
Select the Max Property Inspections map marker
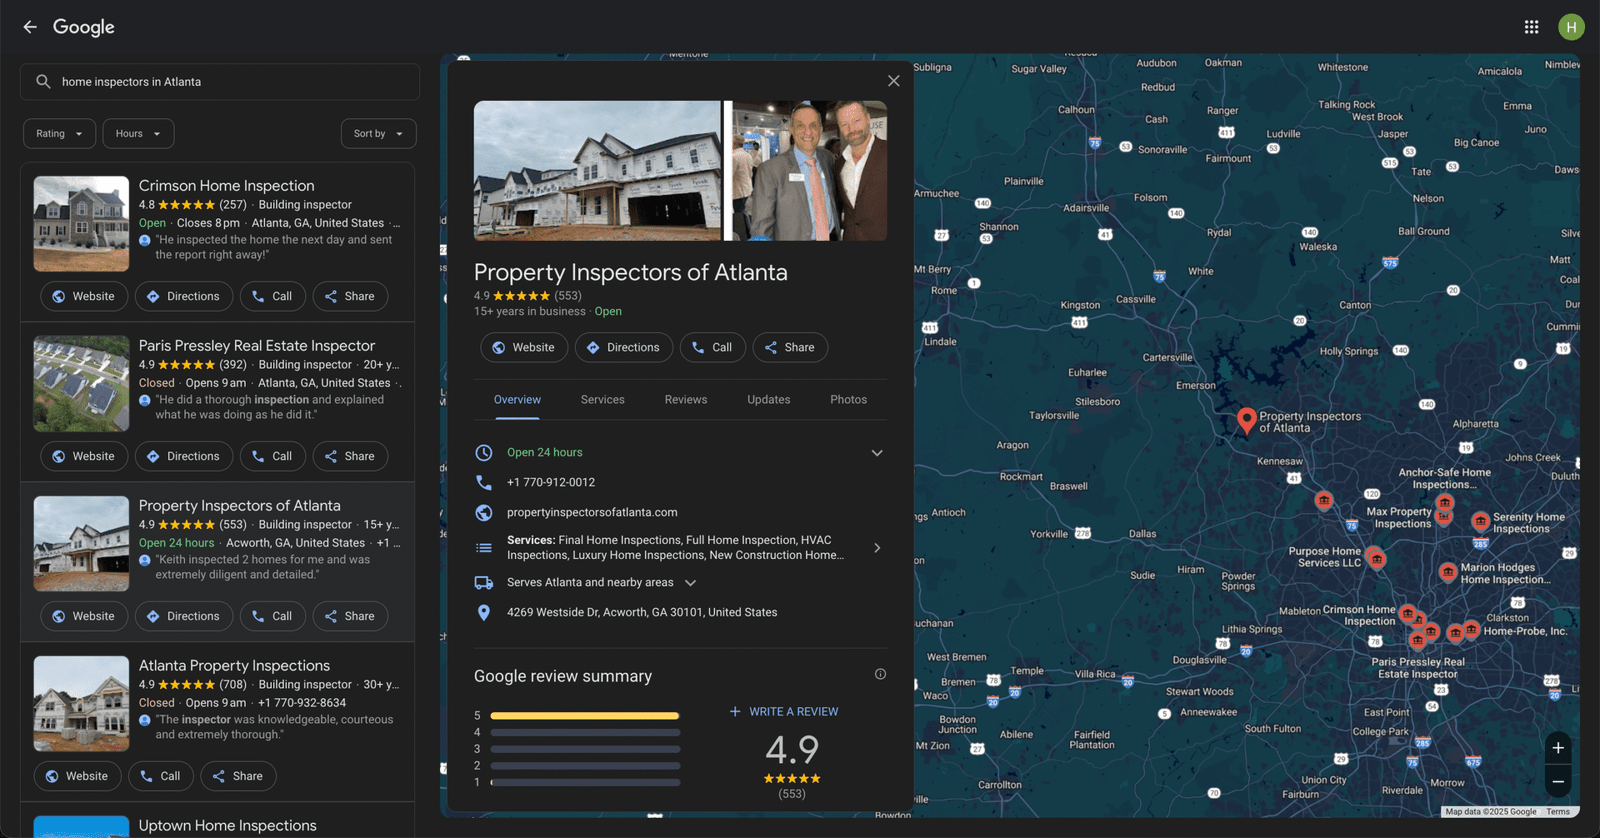pos(1443,516)
